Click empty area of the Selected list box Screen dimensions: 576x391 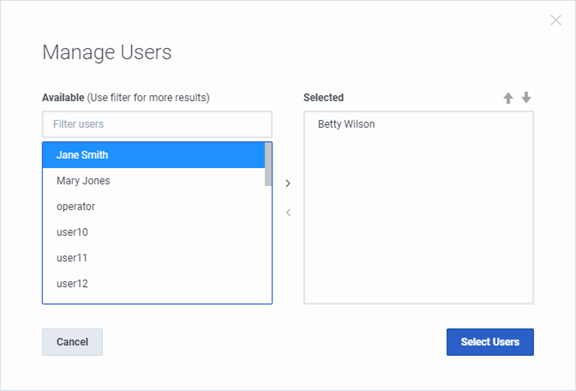point(418,220)
